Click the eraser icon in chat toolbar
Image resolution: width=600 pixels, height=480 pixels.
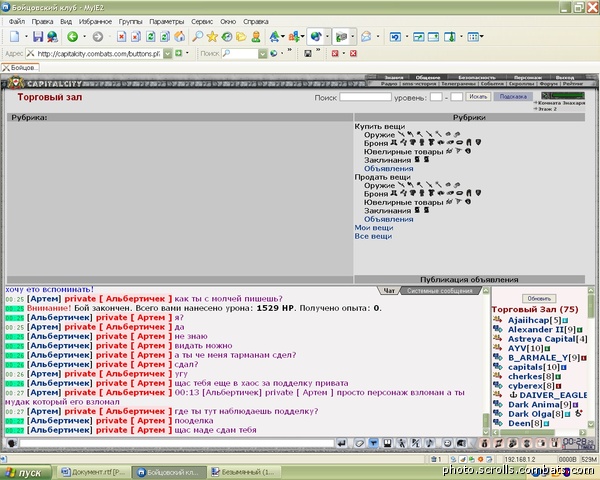pyautogui.click(x=359, y=443)
